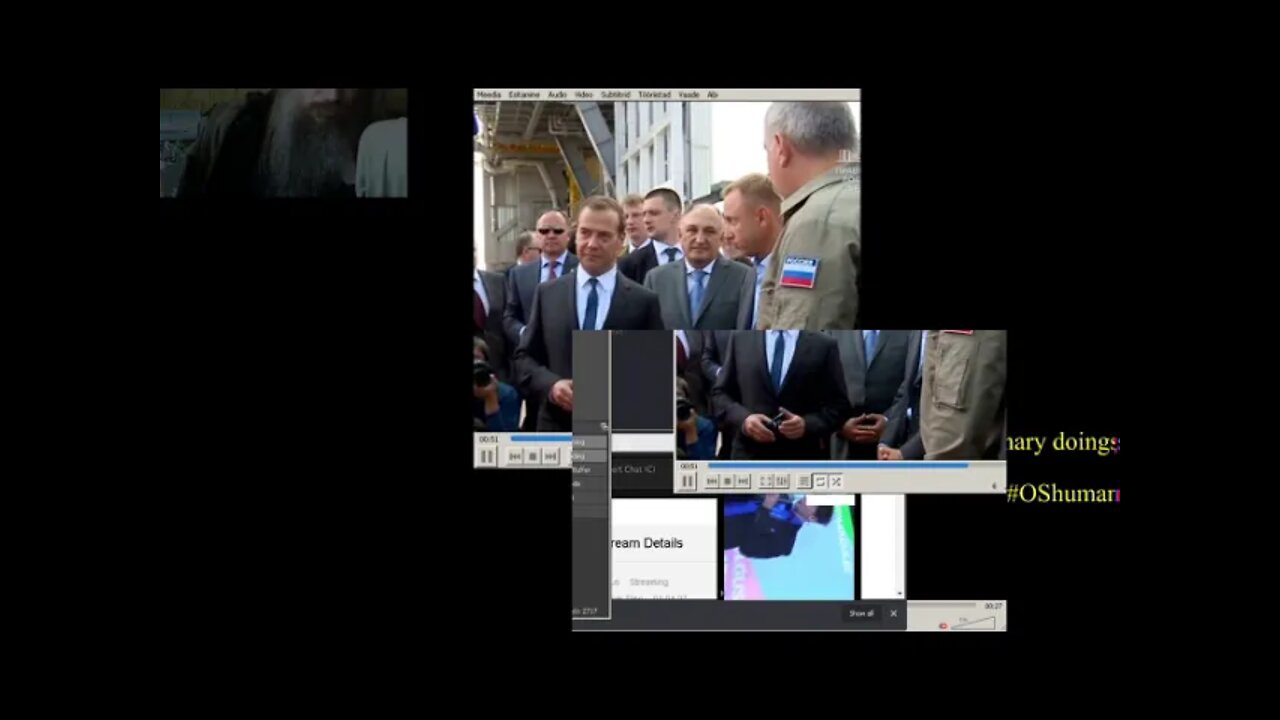Click the webcam thumbnail preview

(284, 143)
